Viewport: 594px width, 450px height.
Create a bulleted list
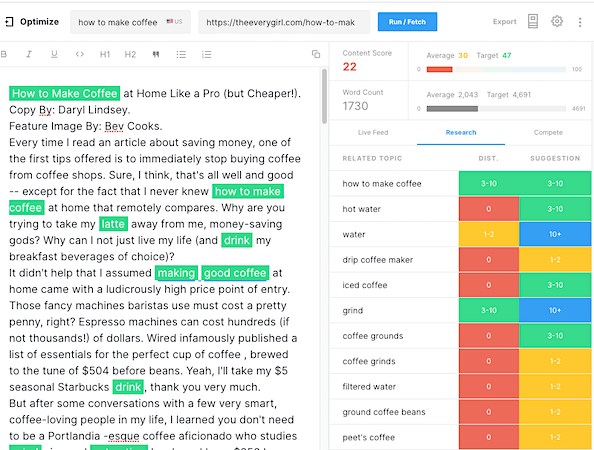[181, 55]
